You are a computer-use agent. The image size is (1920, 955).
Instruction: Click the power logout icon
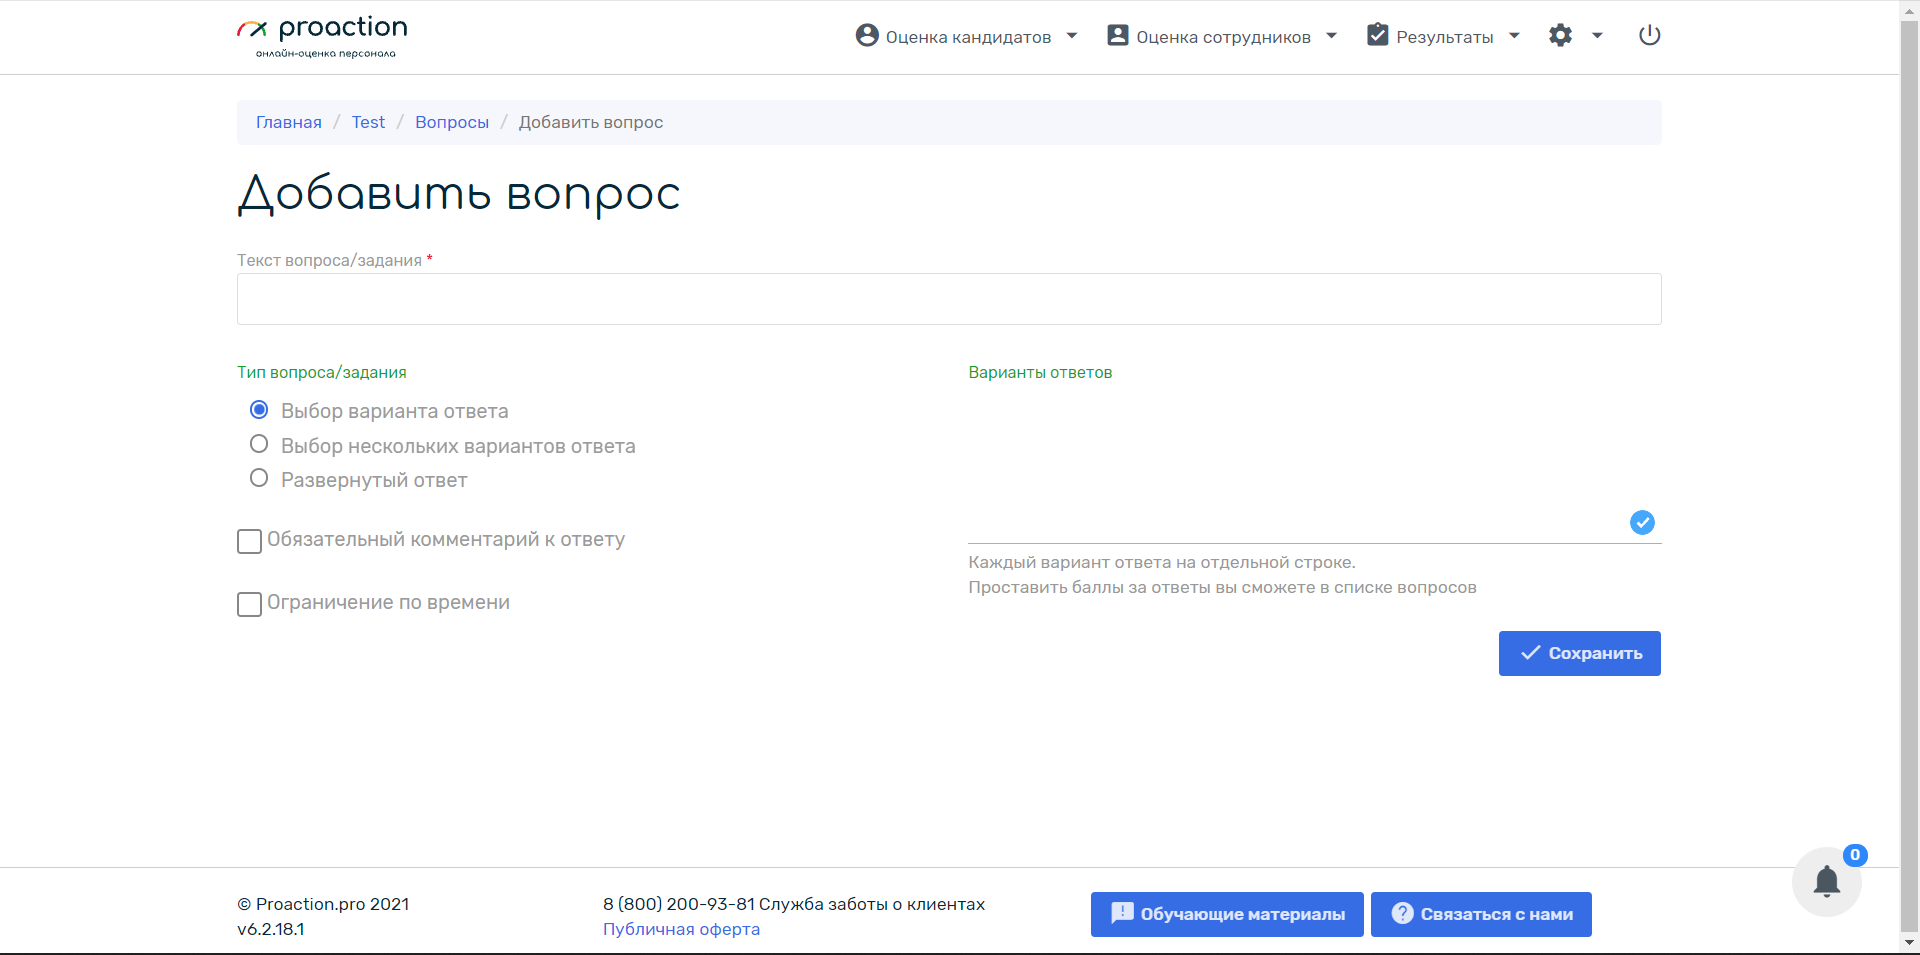click(1650, 36)
